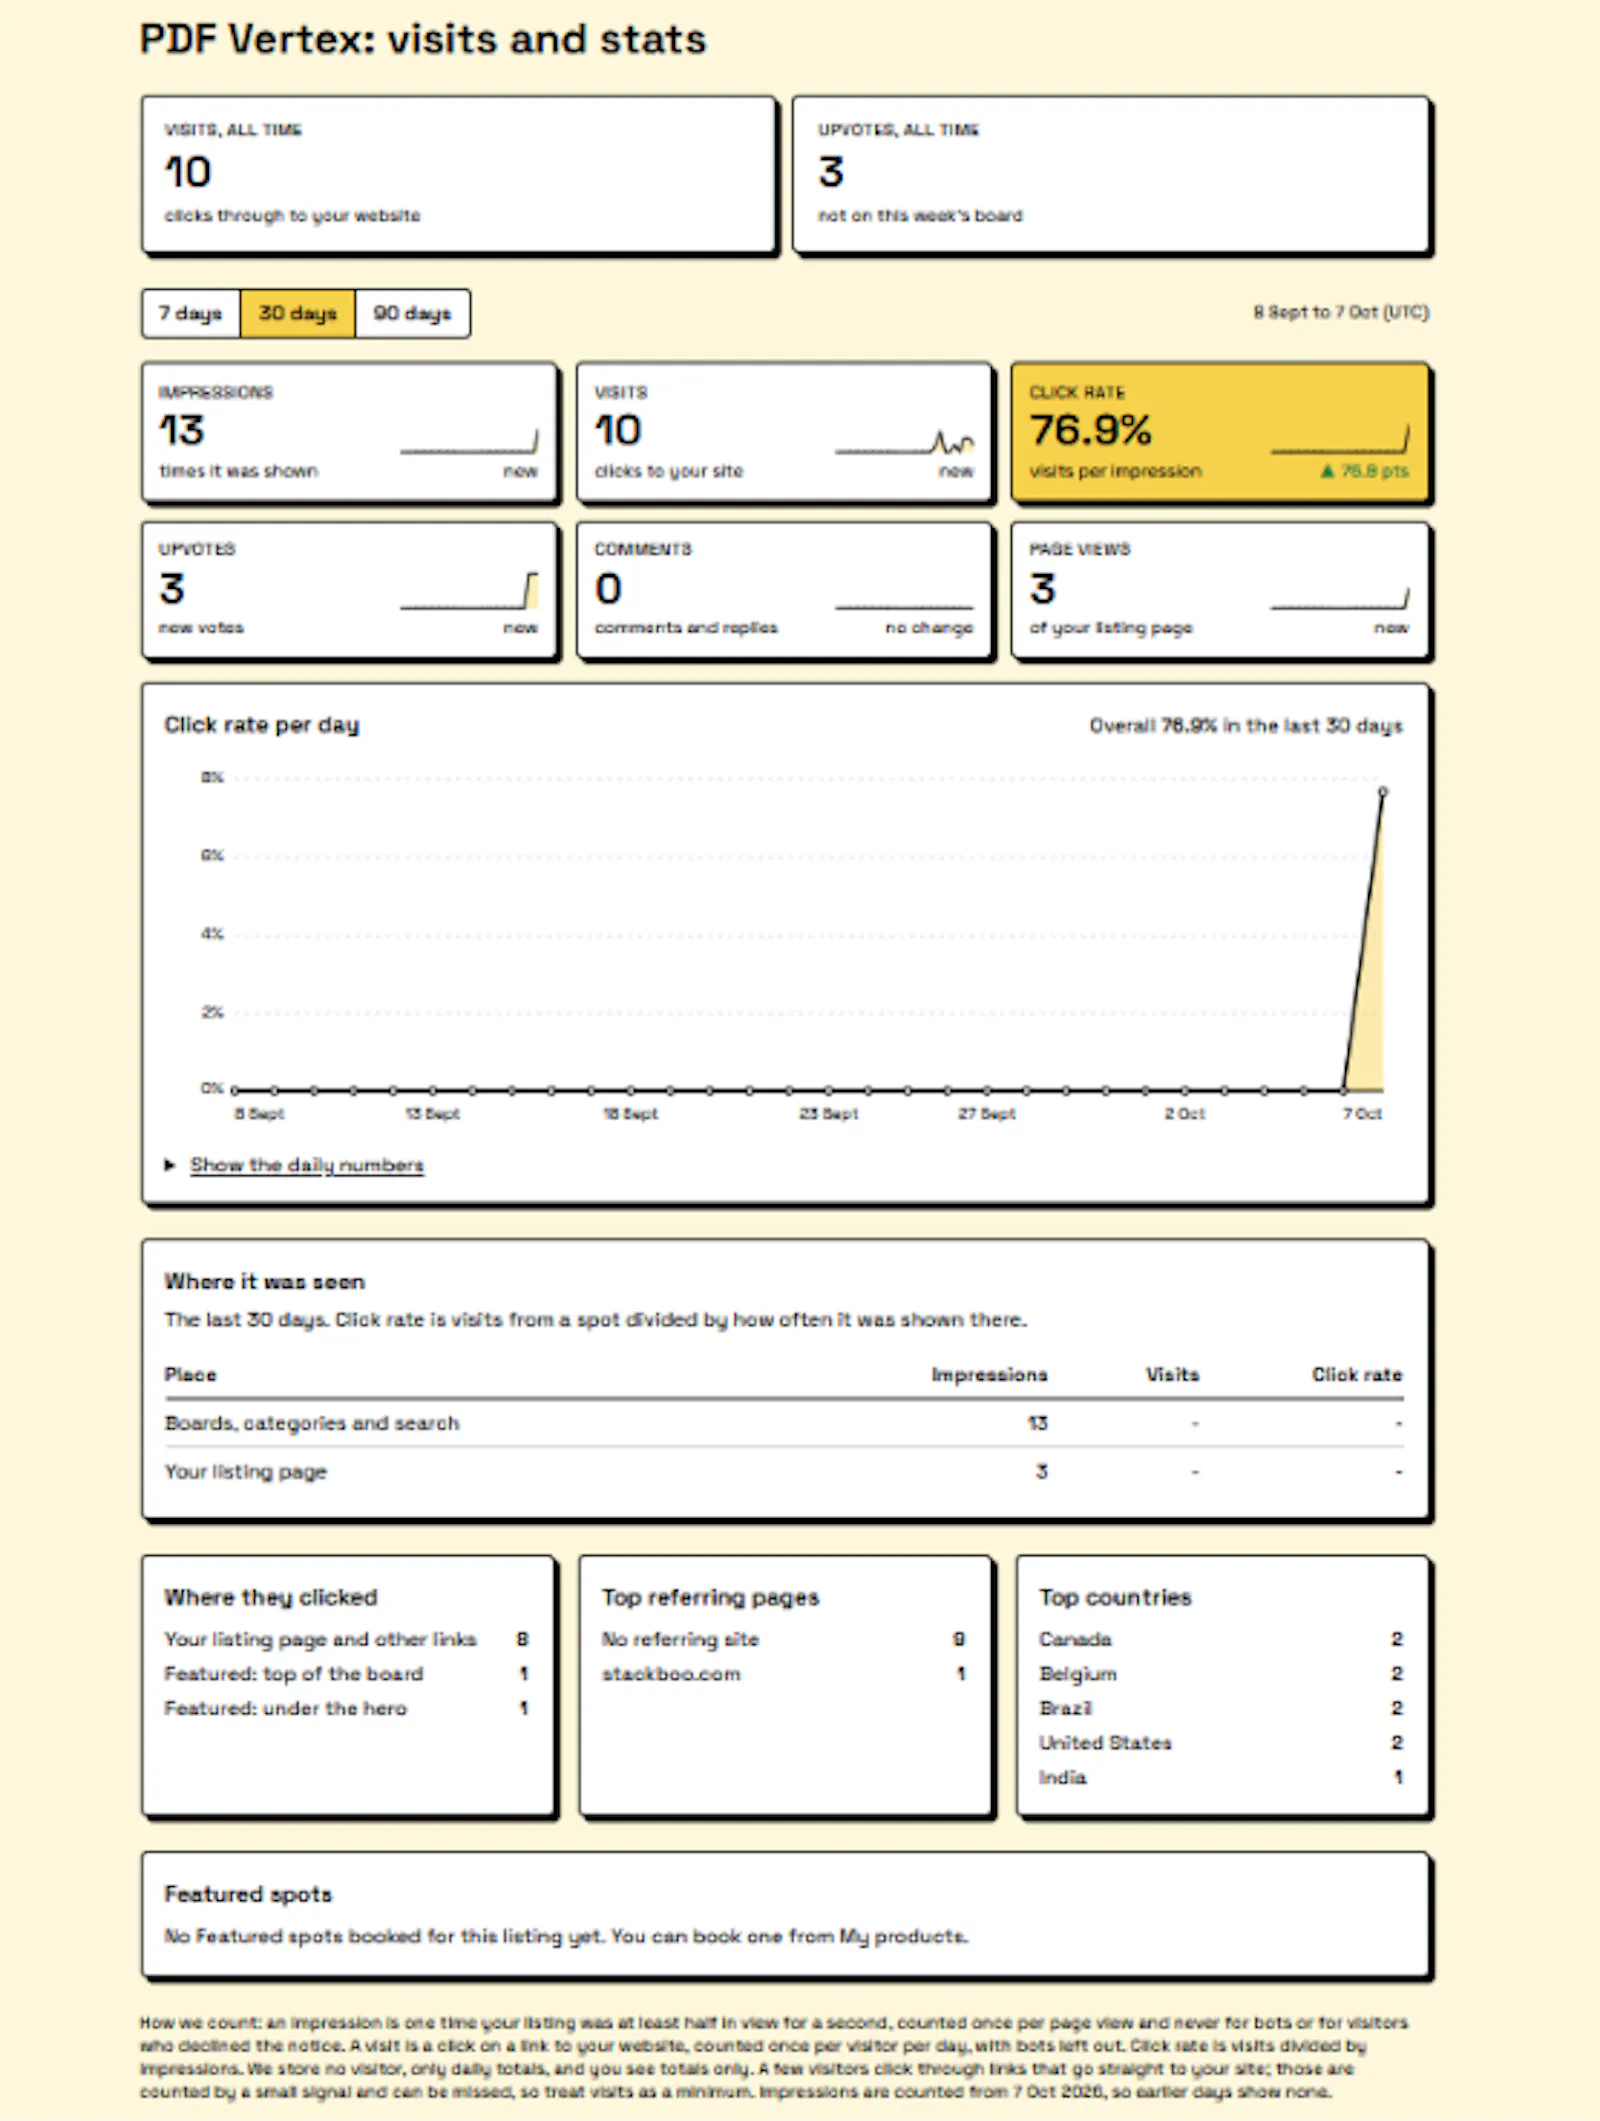Click the 8 Sept data point on chart

click(235, 1090)
